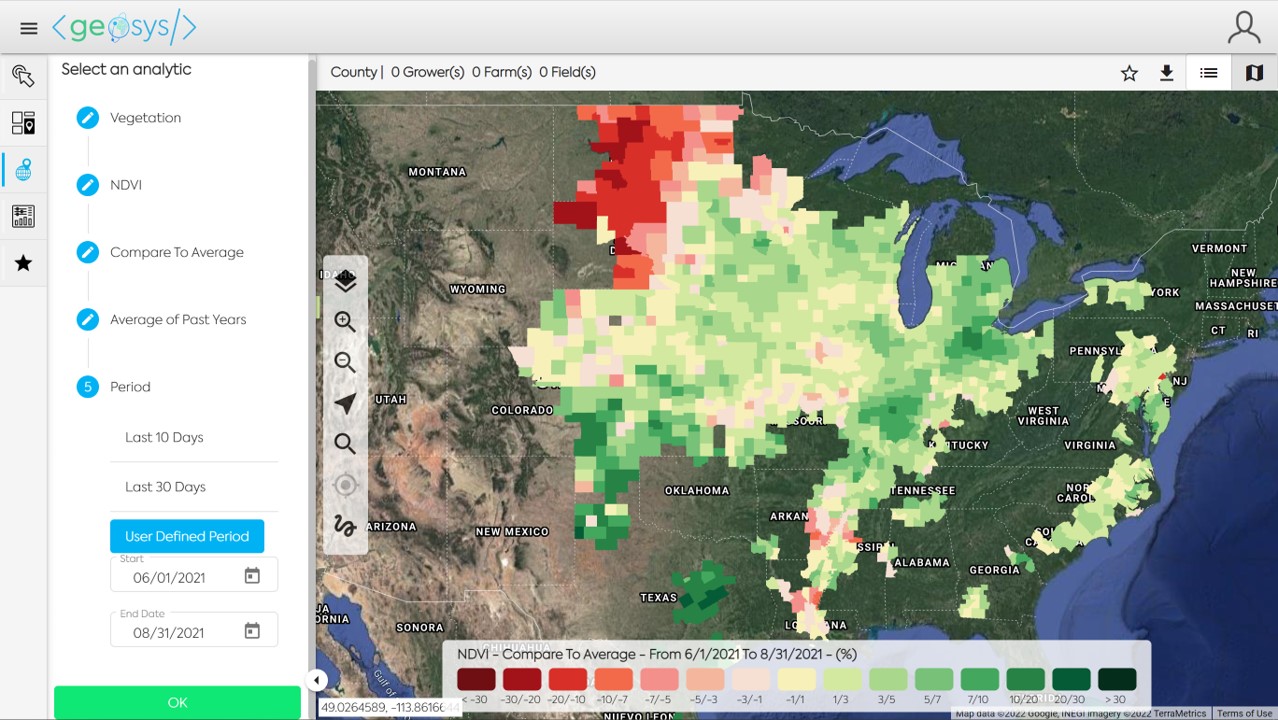The height and width of the screenshot is (720, 1278).
Task: Click the County label in header
Action: tap(354, 72)
